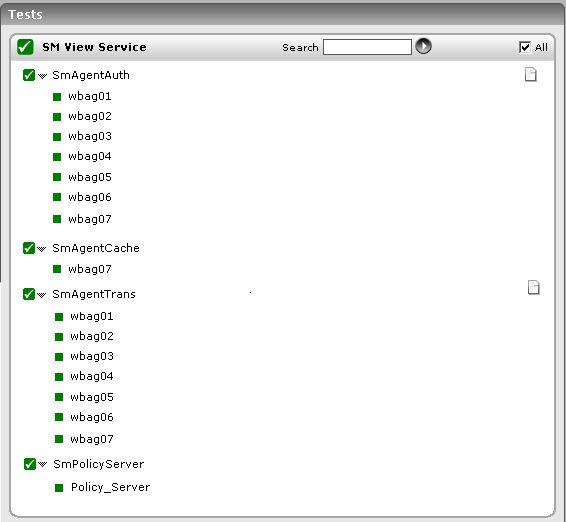Select wbag04 under SmAgentTrans
The width and height of the screenshot is (566, 522).
point(92,376)
